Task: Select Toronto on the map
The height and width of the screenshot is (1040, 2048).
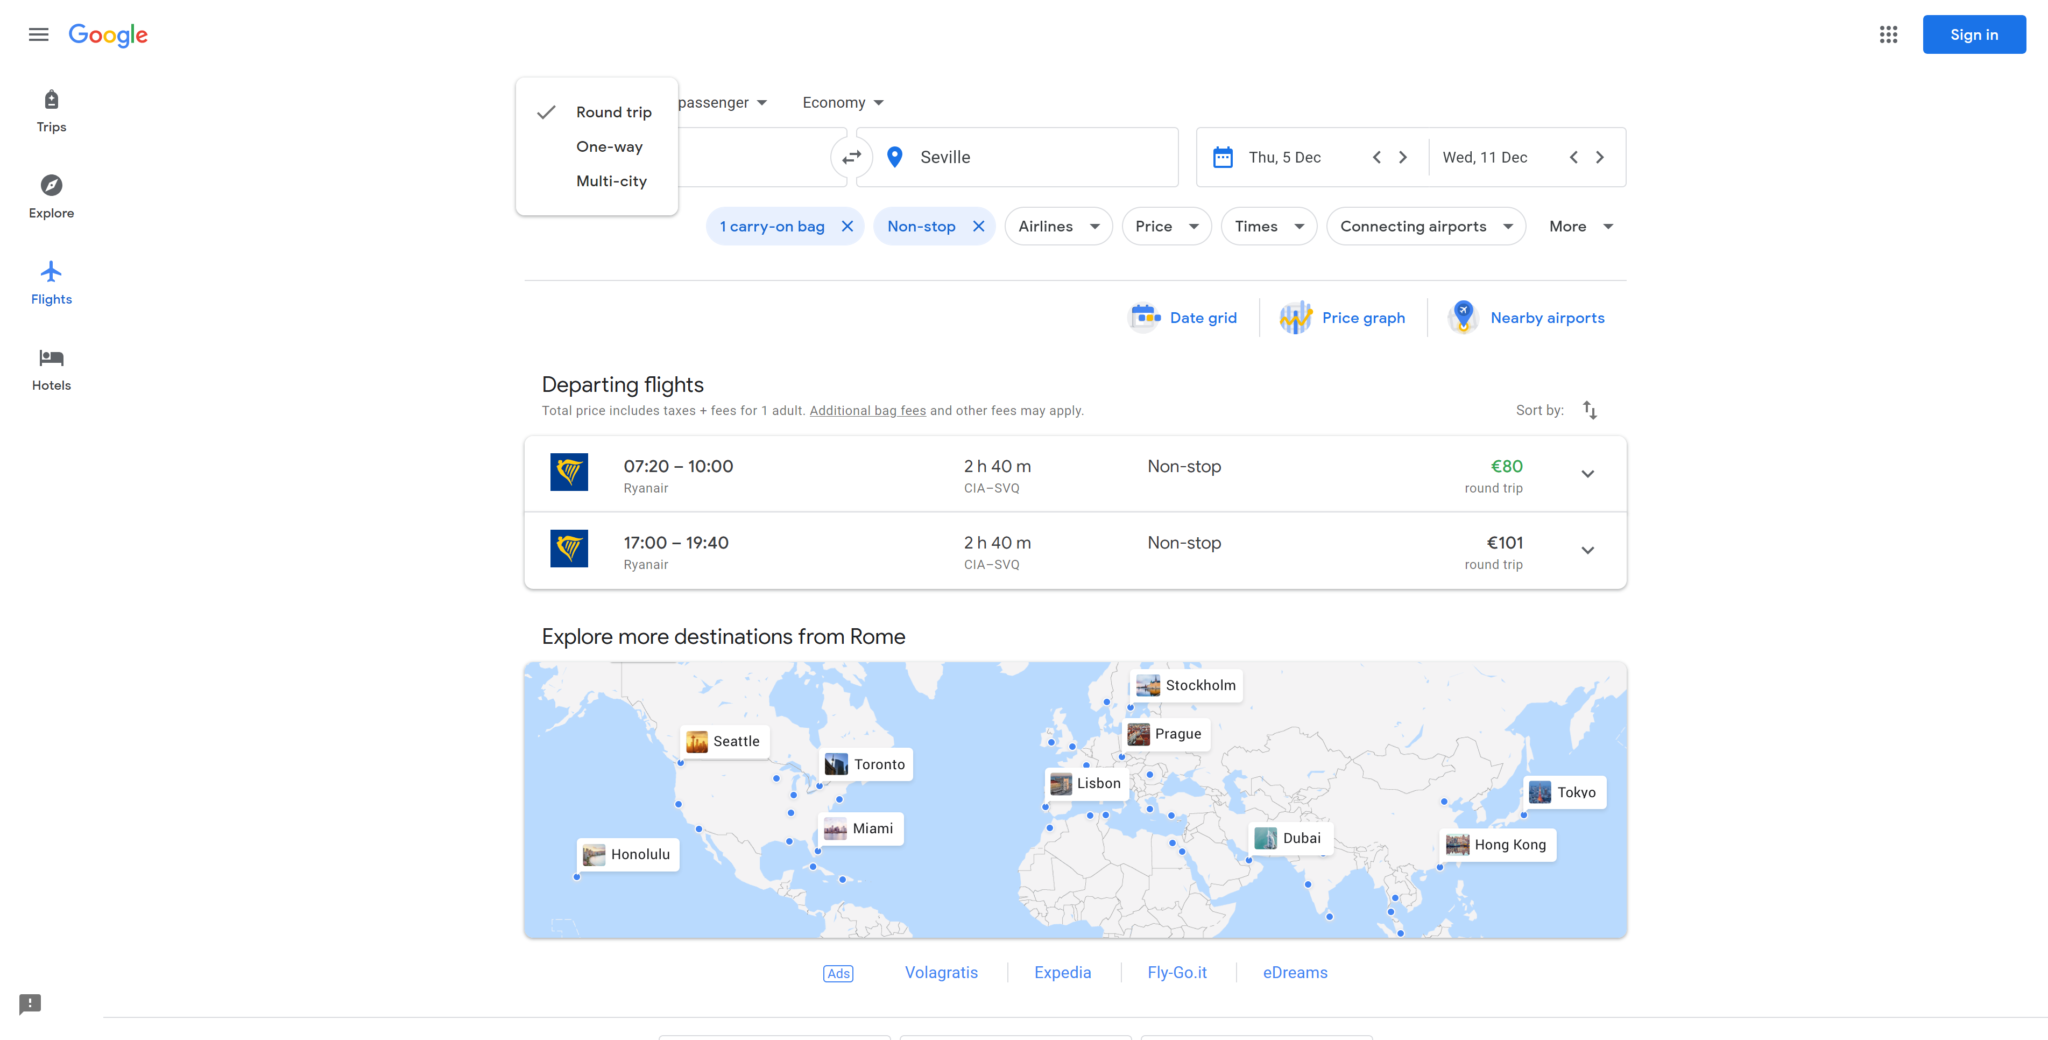Action: (x=867, y=765)
